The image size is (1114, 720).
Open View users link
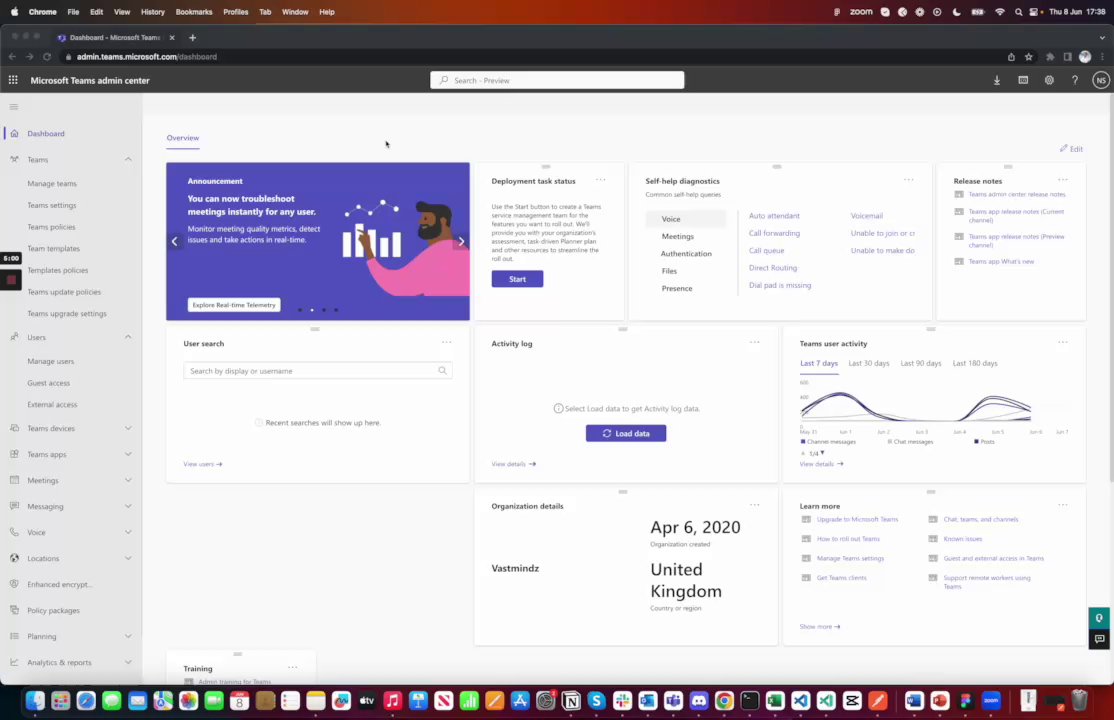[x=202, y=464]
